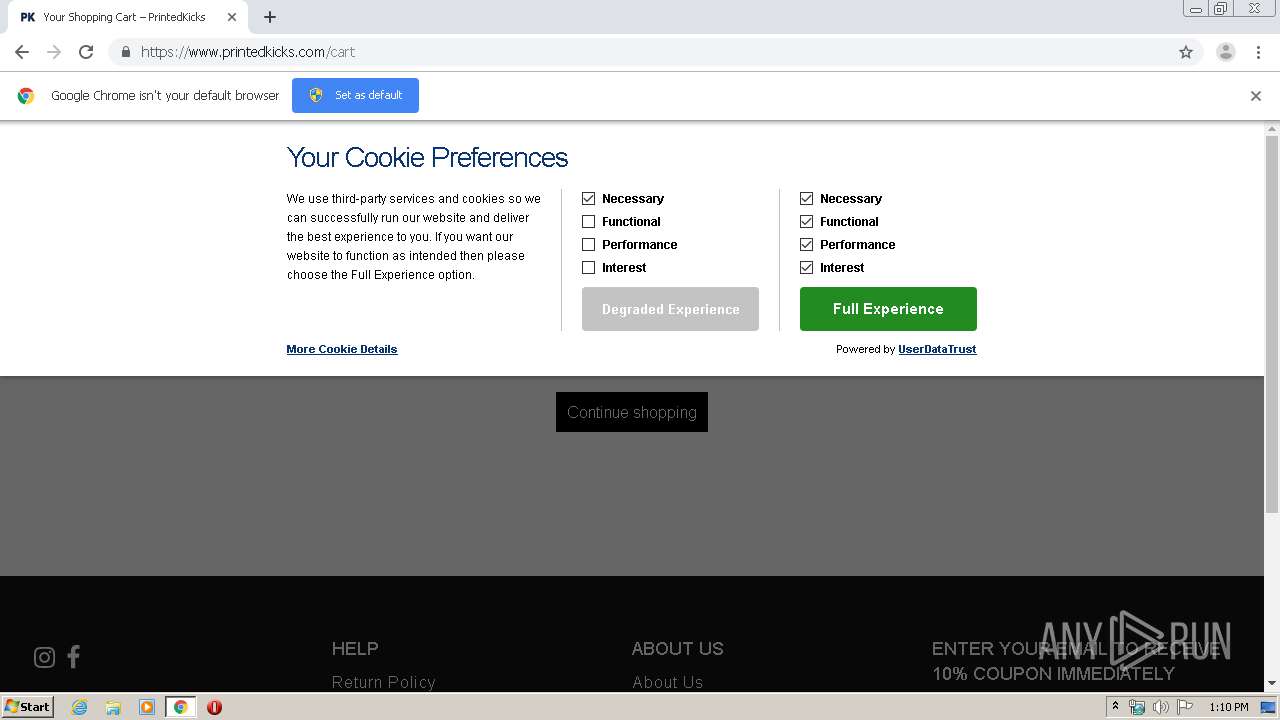Click the HELP footer heading
1280x720 pixels.
[355, 648]
